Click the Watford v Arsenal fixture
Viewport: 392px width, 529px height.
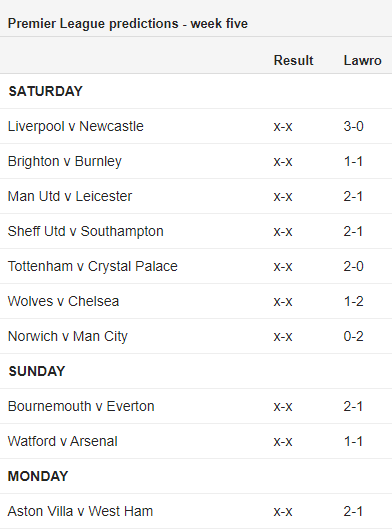(63, 441)
